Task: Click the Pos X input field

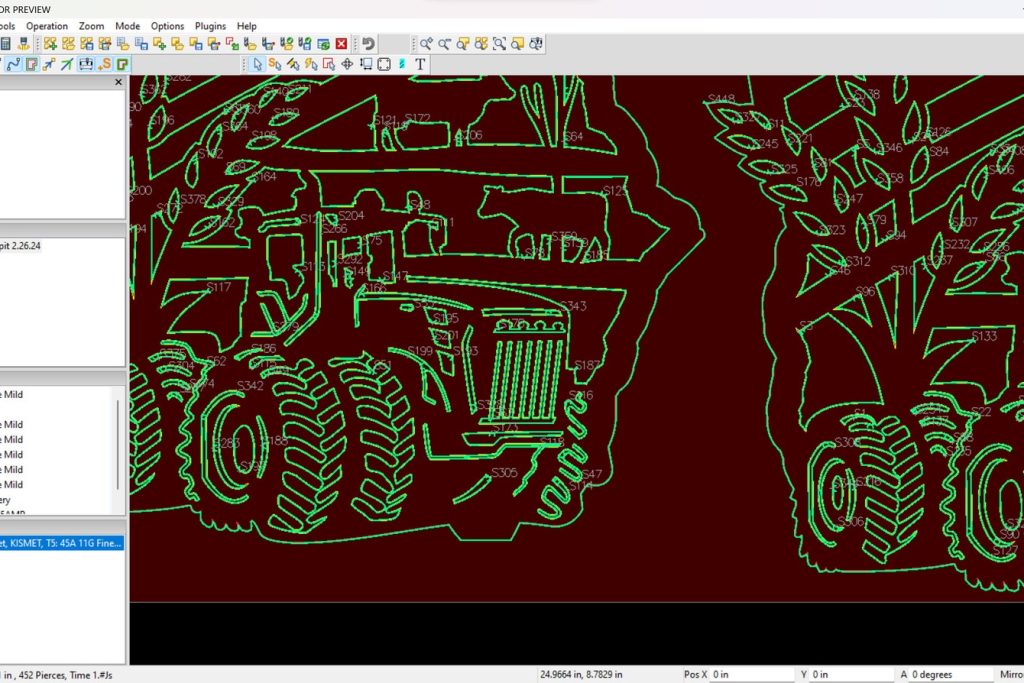Action: [751, 675]
